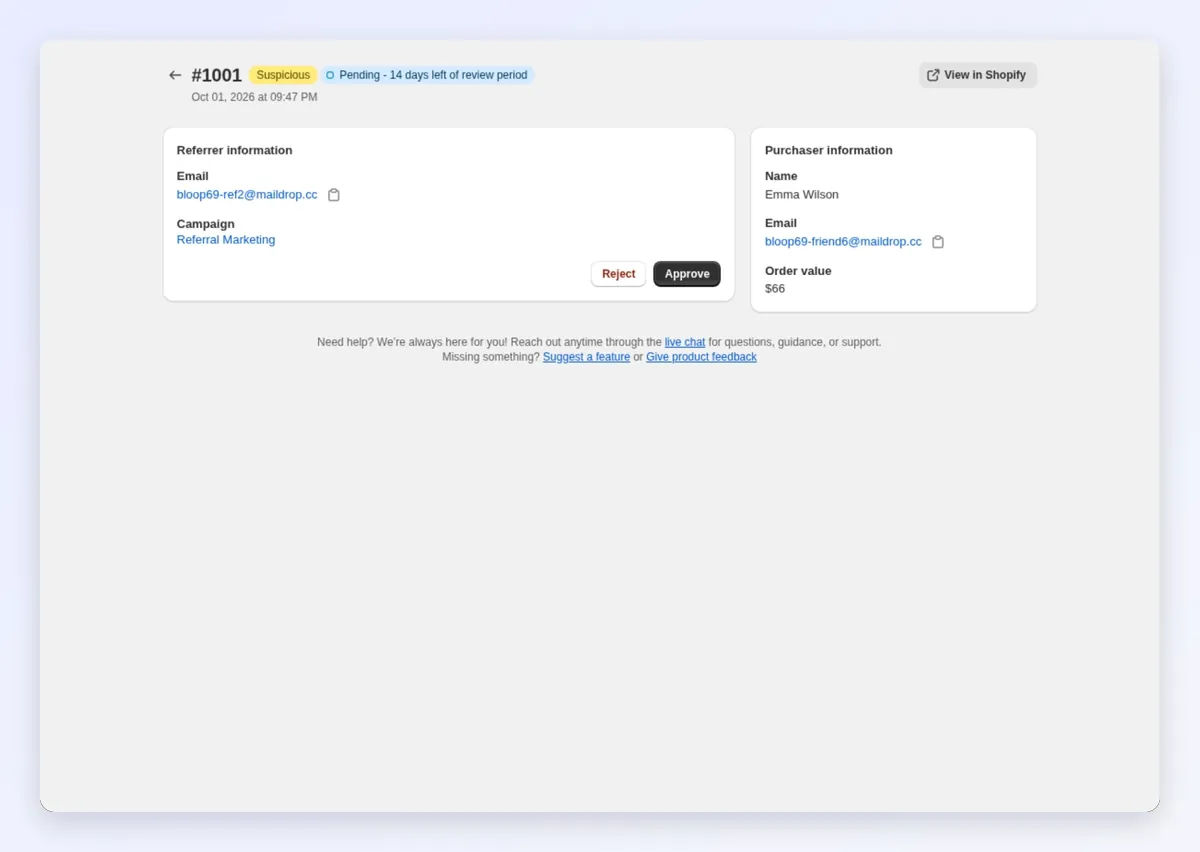Copy the referrer email with clipboard icon
This screenshot has width=1200, height=852.
click(334, 195)
